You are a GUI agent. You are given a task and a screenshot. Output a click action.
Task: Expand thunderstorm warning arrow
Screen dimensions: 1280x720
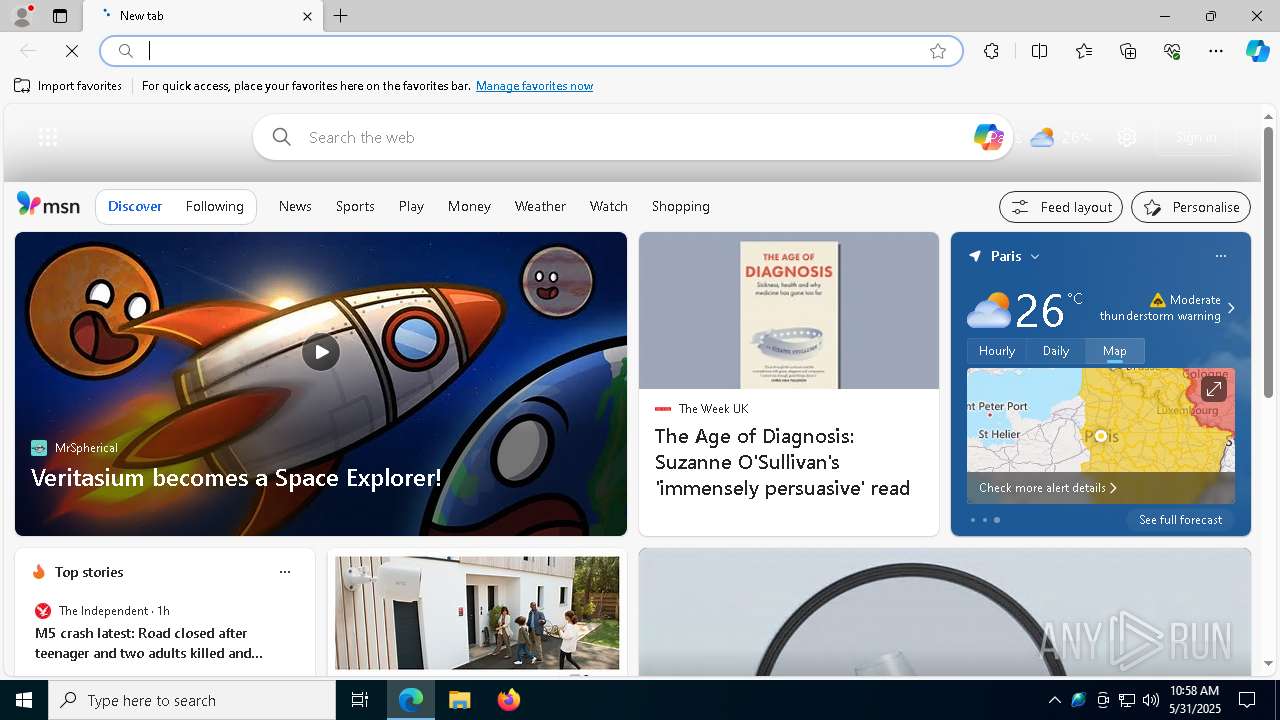click(1231, 308)
